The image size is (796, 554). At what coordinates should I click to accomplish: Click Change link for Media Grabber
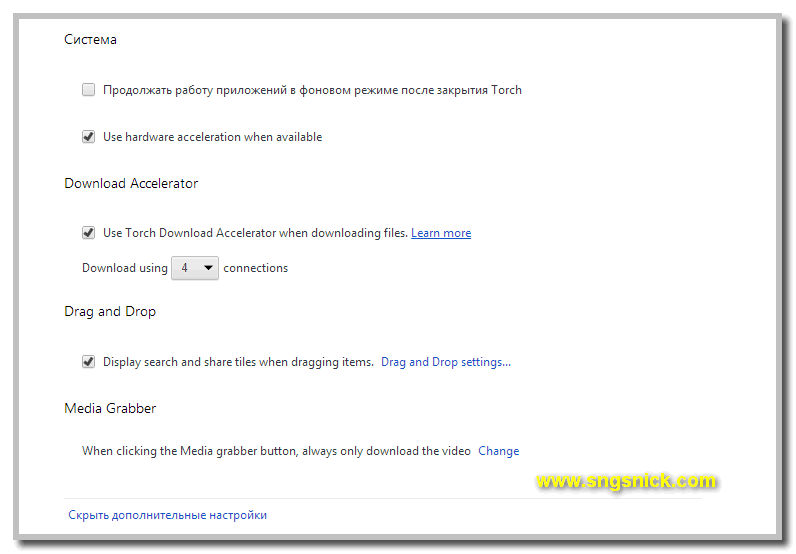[x=499, y=451]
